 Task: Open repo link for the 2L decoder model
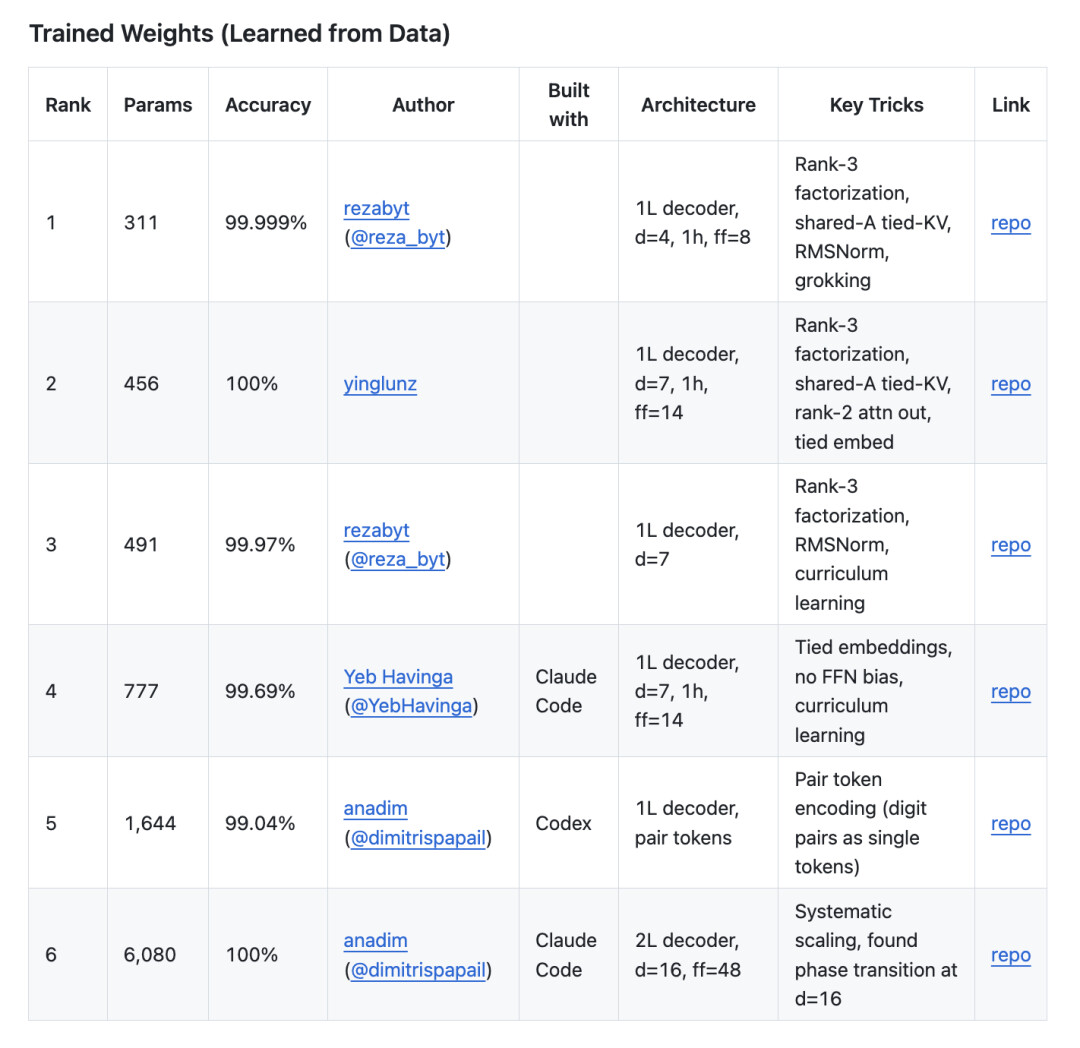tap(1010, 955)
